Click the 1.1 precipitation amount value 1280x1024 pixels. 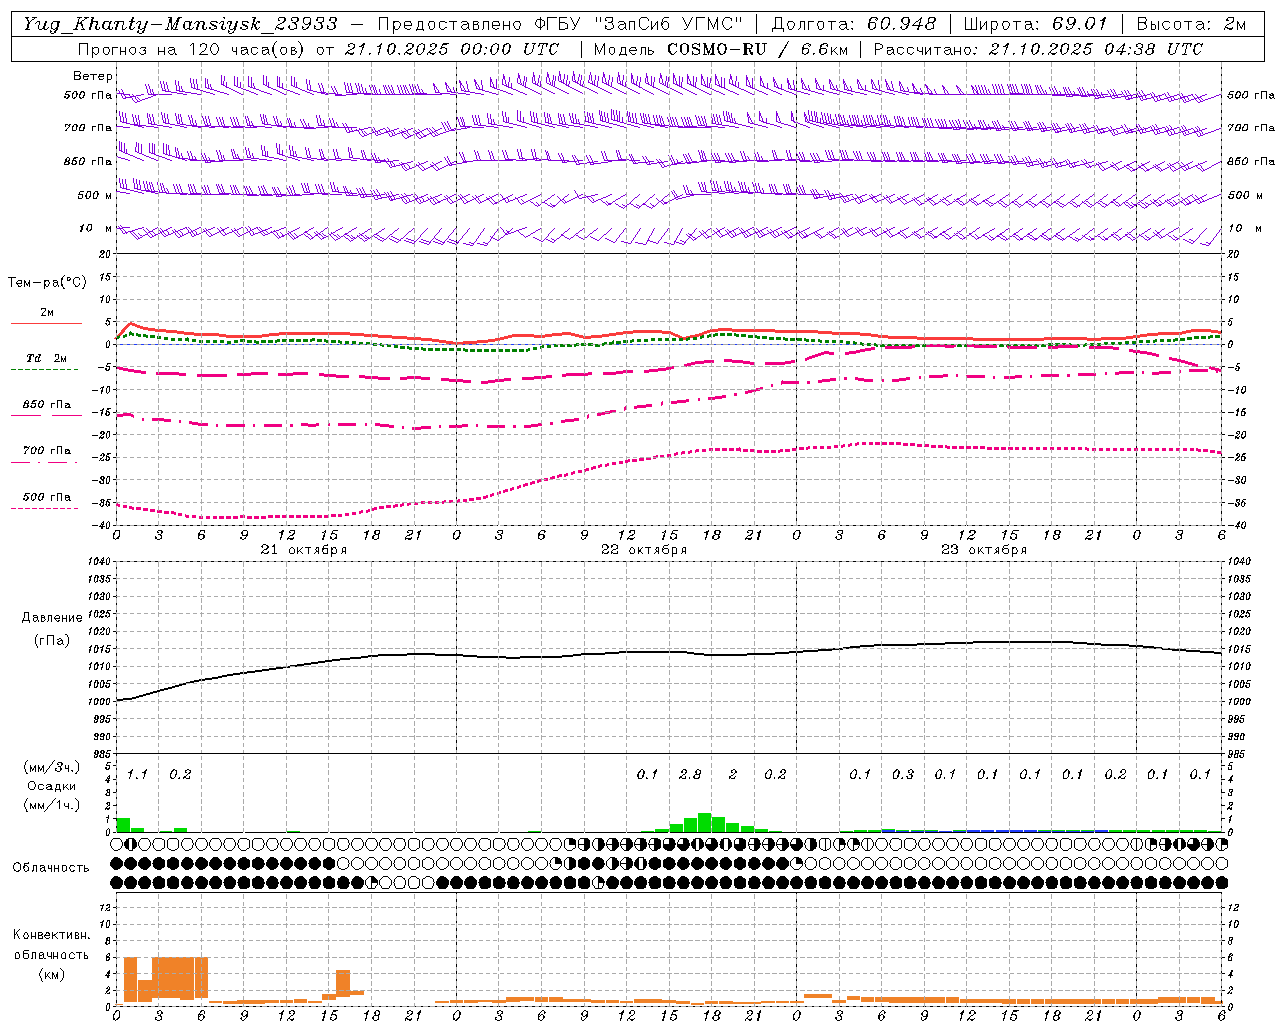tap(137, 775)
